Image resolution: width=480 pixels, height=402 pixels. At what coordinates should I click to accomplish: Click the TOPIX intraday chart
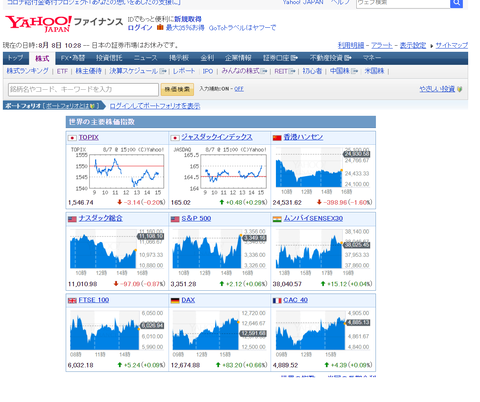pyautogui.click(x=117, y=171)
